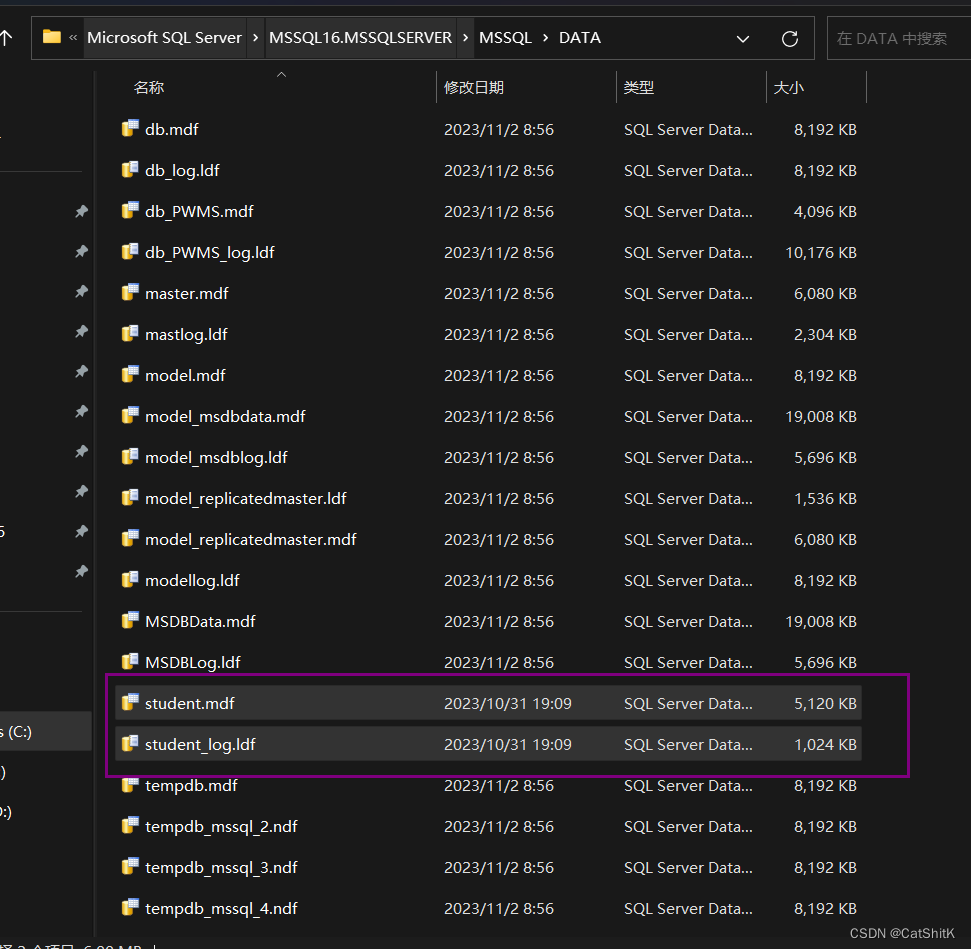The image size is (971, 949).
Task: Select the tempdb.mdf file name
Action: click(191, 785)
